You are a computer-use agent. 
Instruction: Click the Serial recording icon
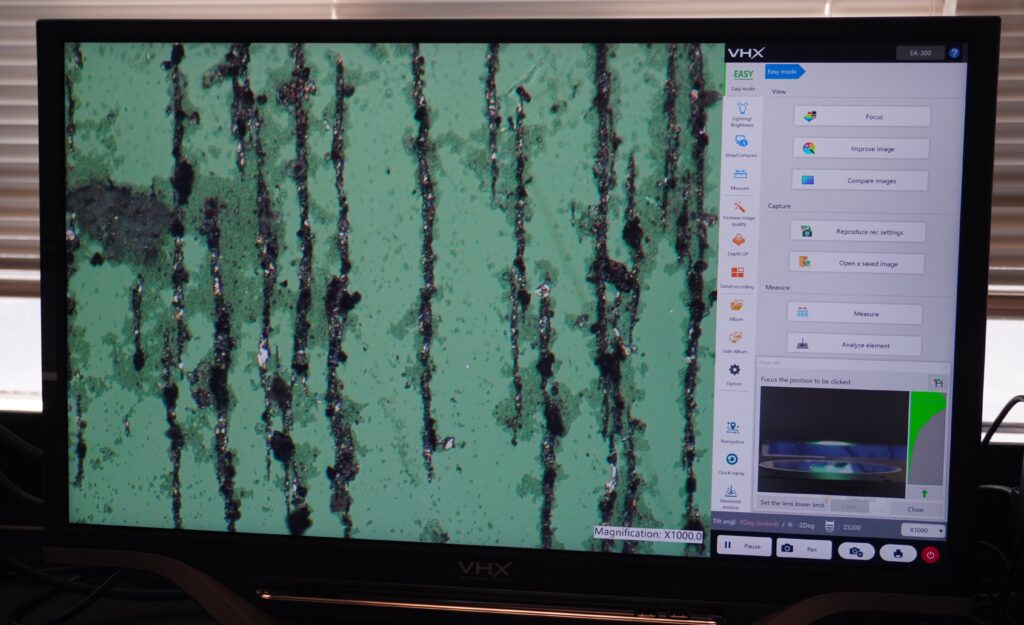coord(737,275)
